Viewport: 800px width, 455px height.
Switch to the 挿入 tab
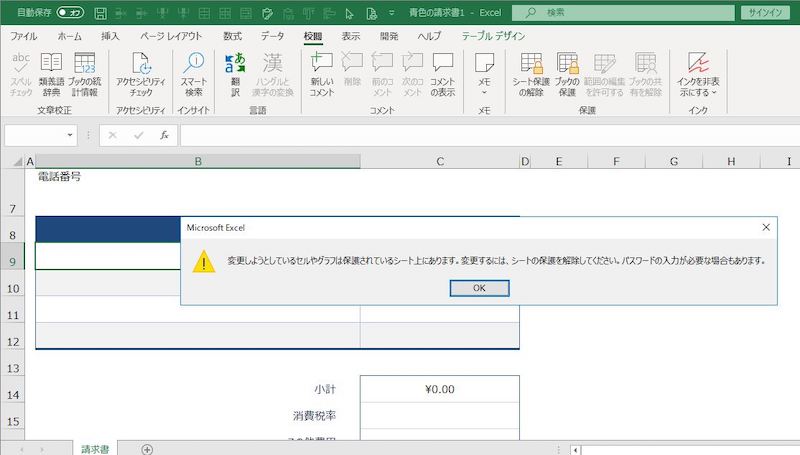click(110, 36)
